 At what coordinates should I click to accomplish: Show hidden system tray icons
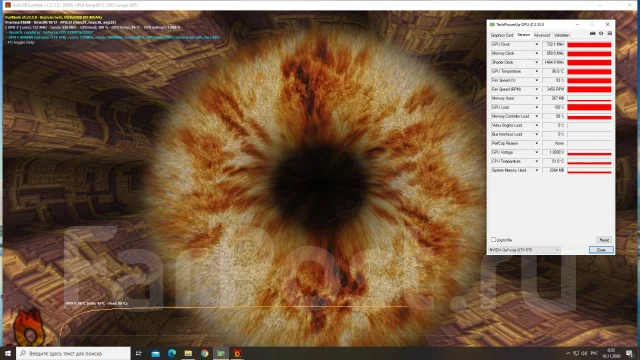568,353
